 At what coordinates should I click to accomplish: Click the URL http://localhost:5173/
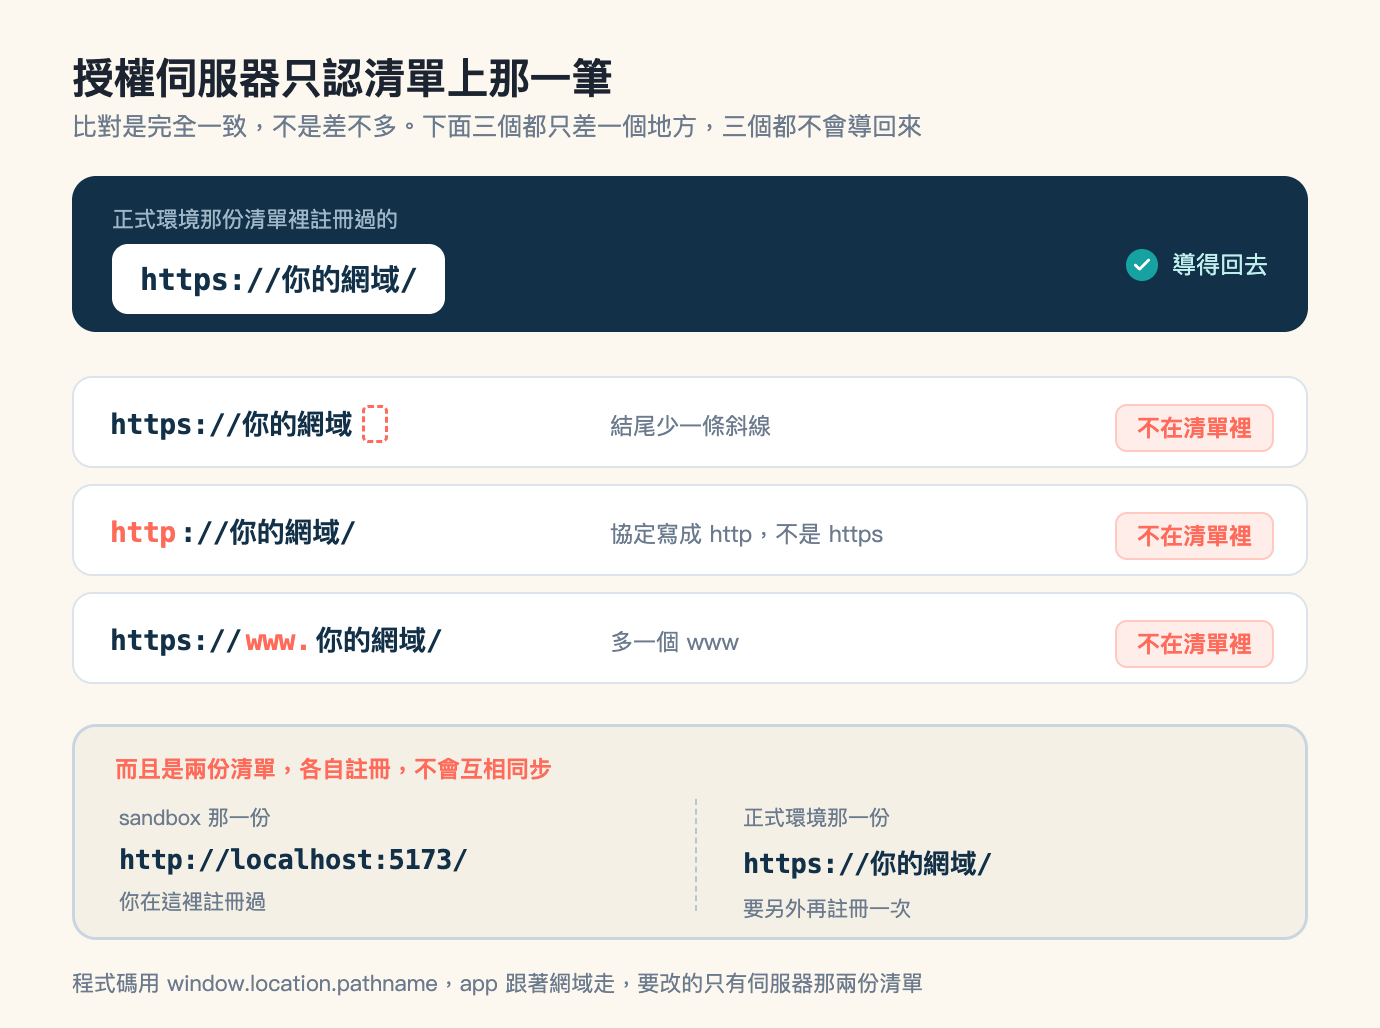pos(293,859)
